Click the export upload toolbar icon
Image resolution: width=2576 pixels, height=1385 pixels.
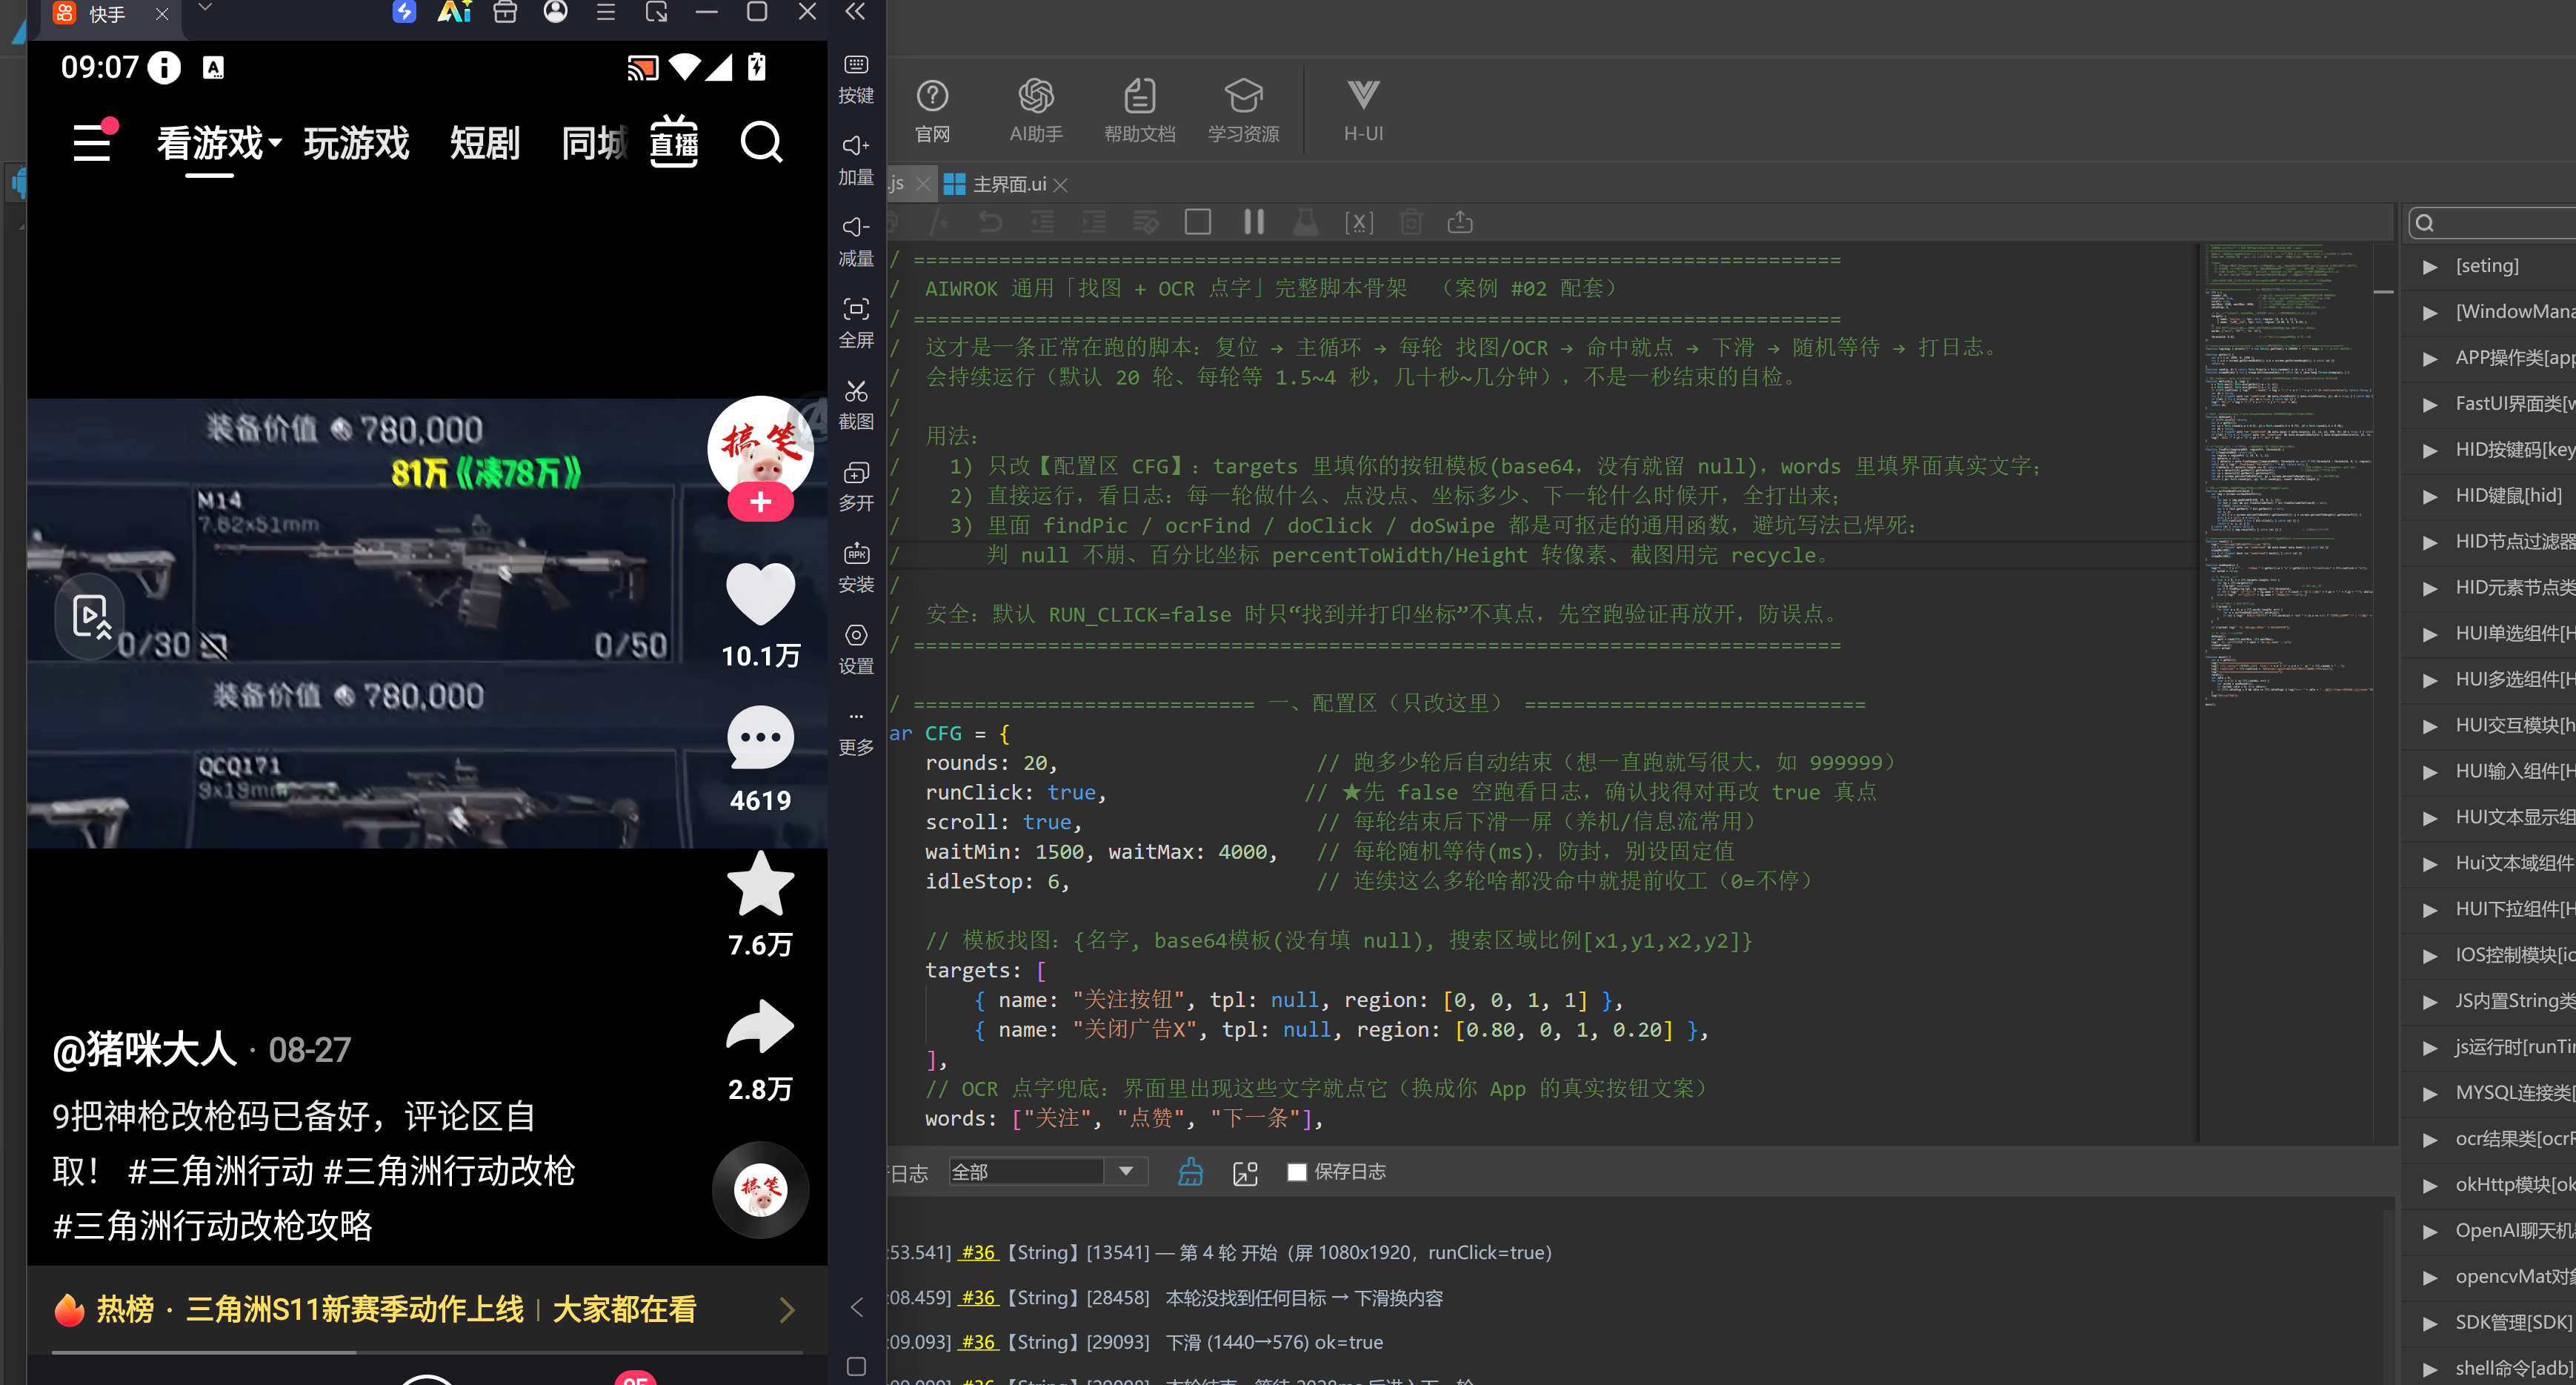[1459, 222]
